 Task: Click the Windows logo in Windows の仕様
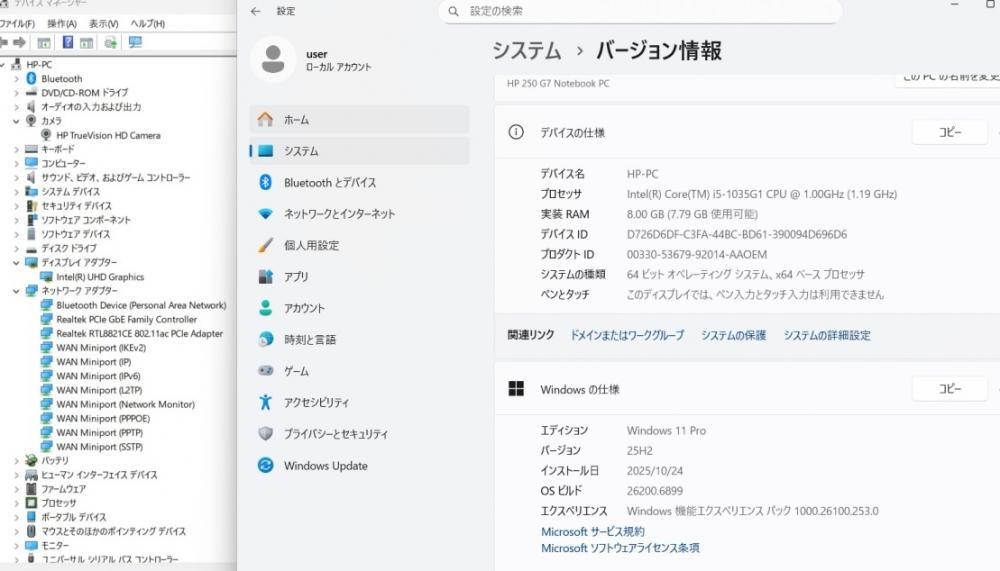[x=516, y=389]
